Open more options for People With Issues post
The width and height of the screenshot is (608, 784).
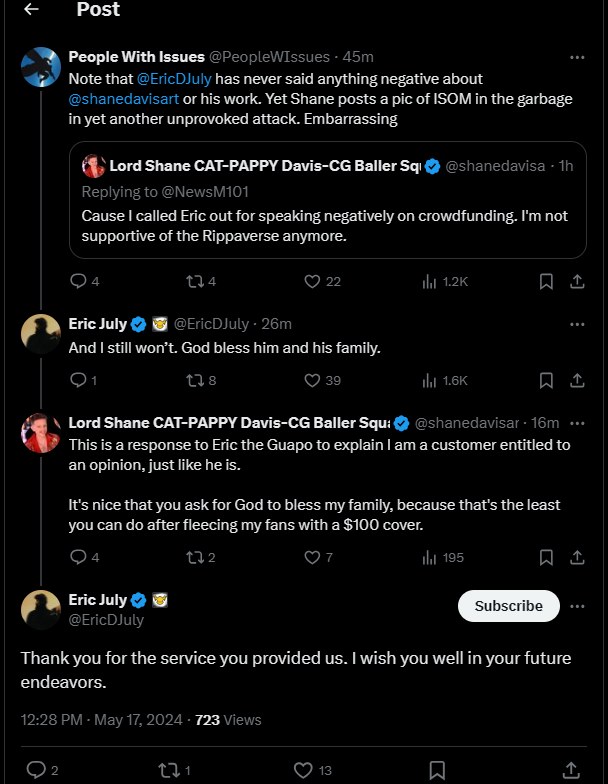pos(577,58)
